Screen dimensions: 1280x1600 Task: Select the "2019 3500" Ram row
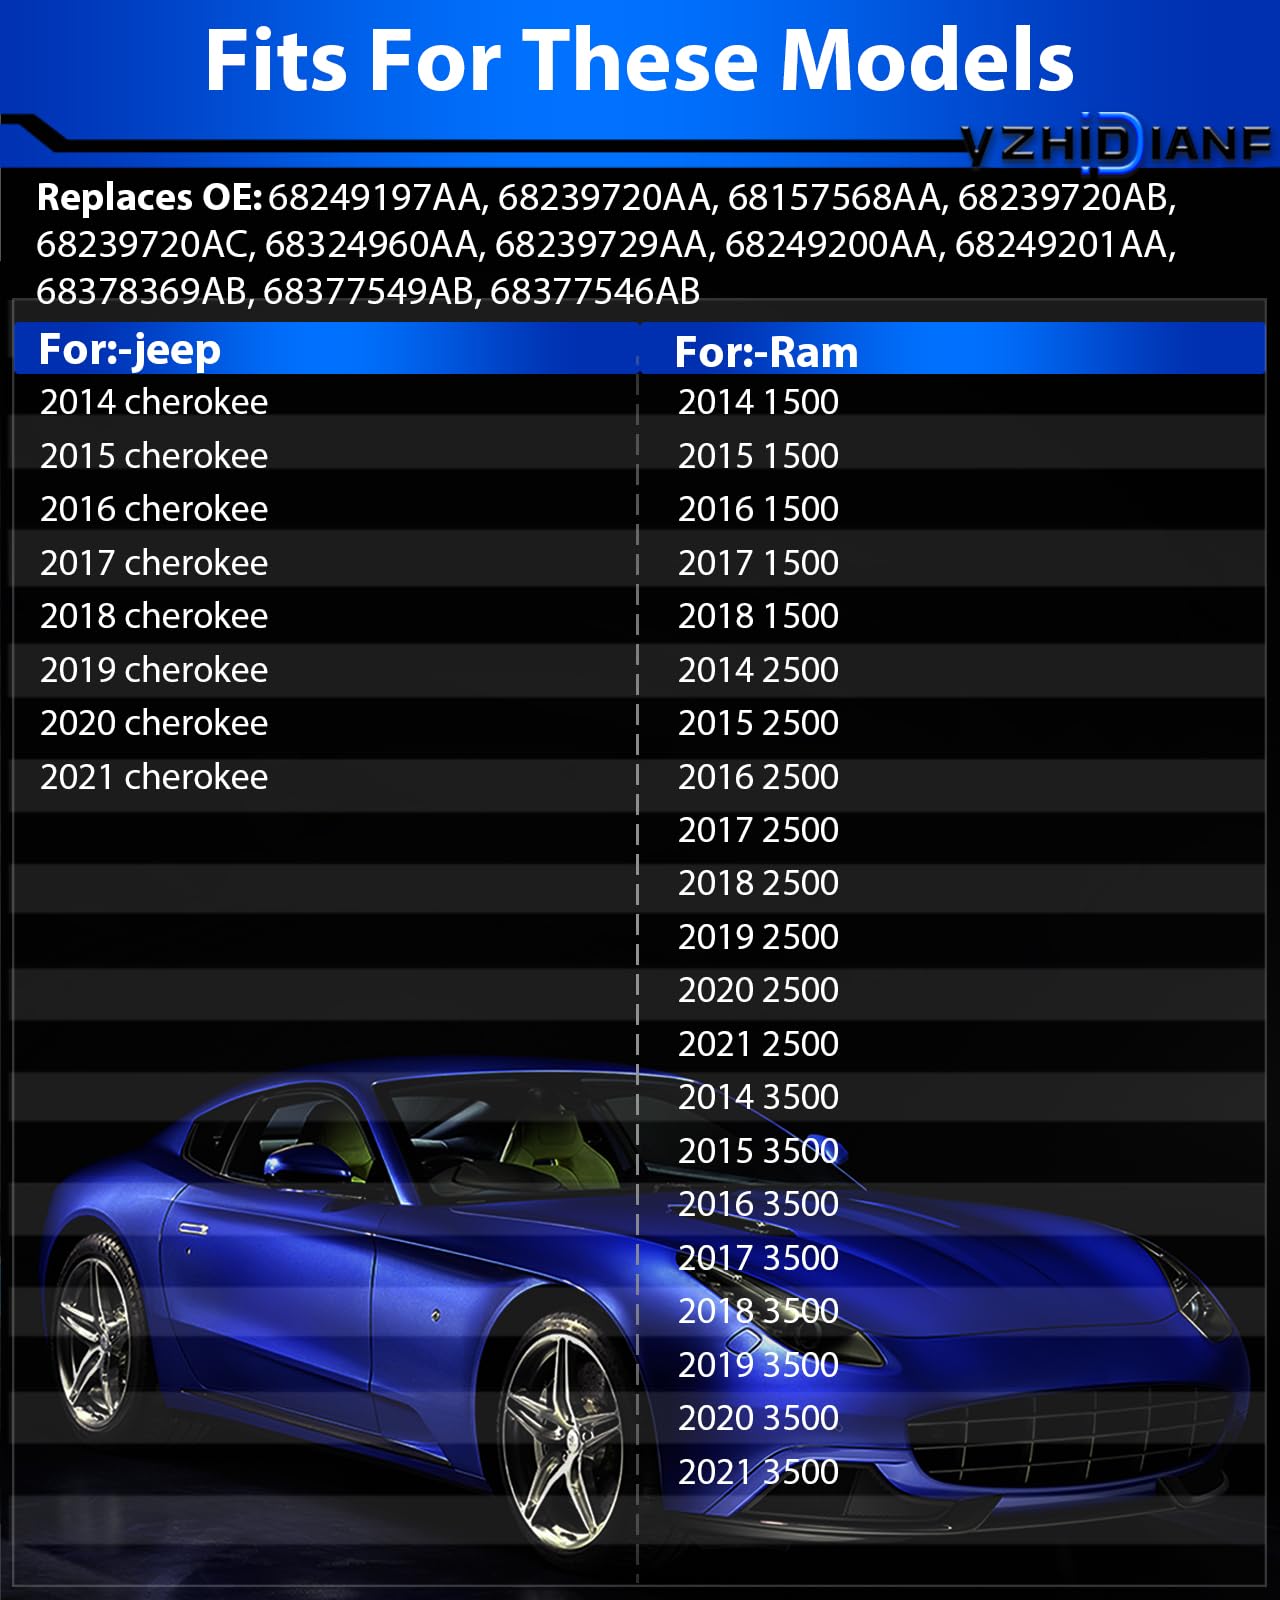click(x=758, y=1365)
